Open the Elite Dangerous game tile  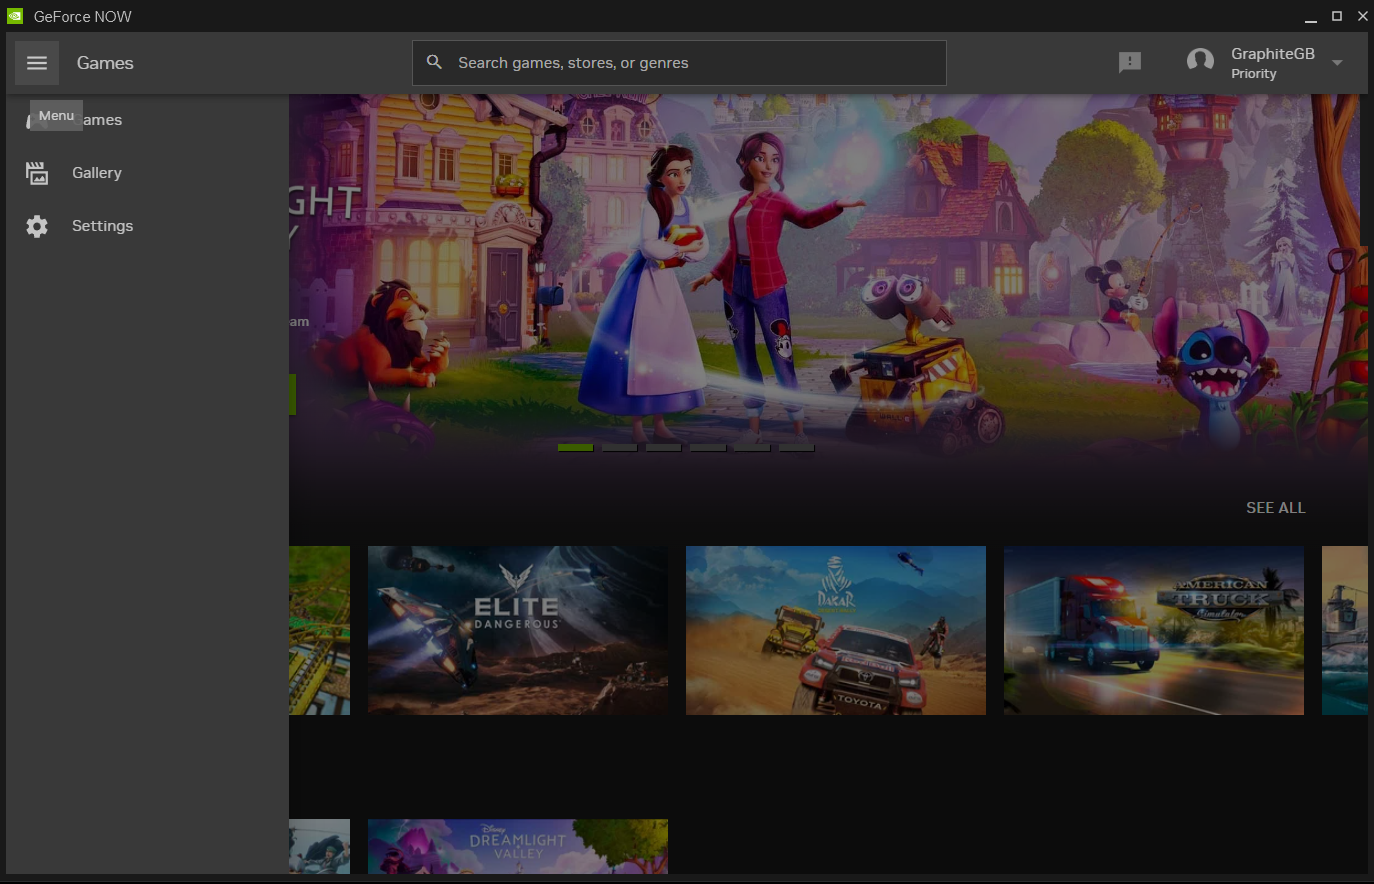click(518, 630)
